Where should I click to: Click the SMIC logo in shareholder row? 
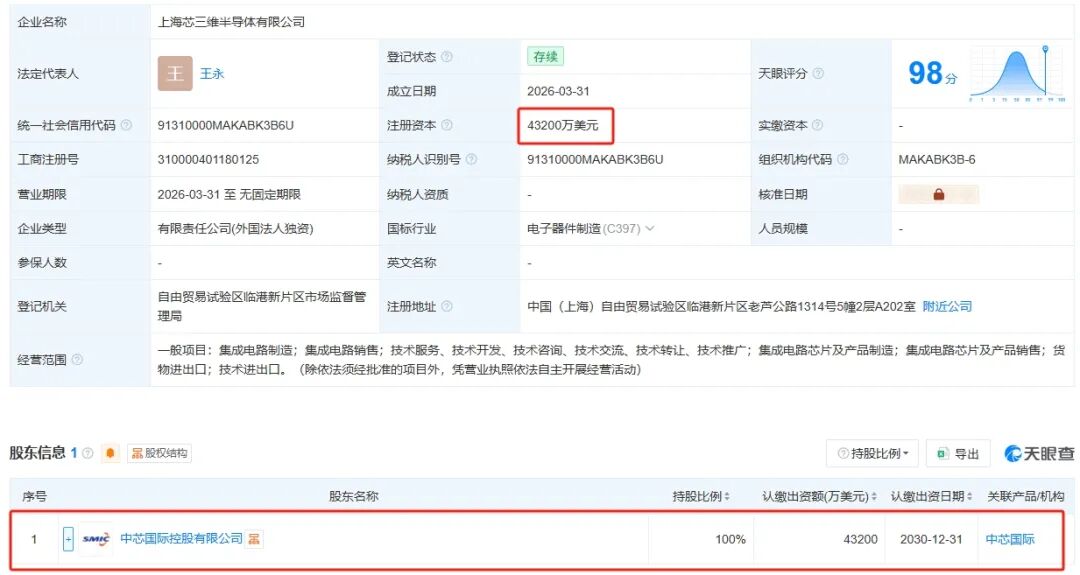pos(97,539)
